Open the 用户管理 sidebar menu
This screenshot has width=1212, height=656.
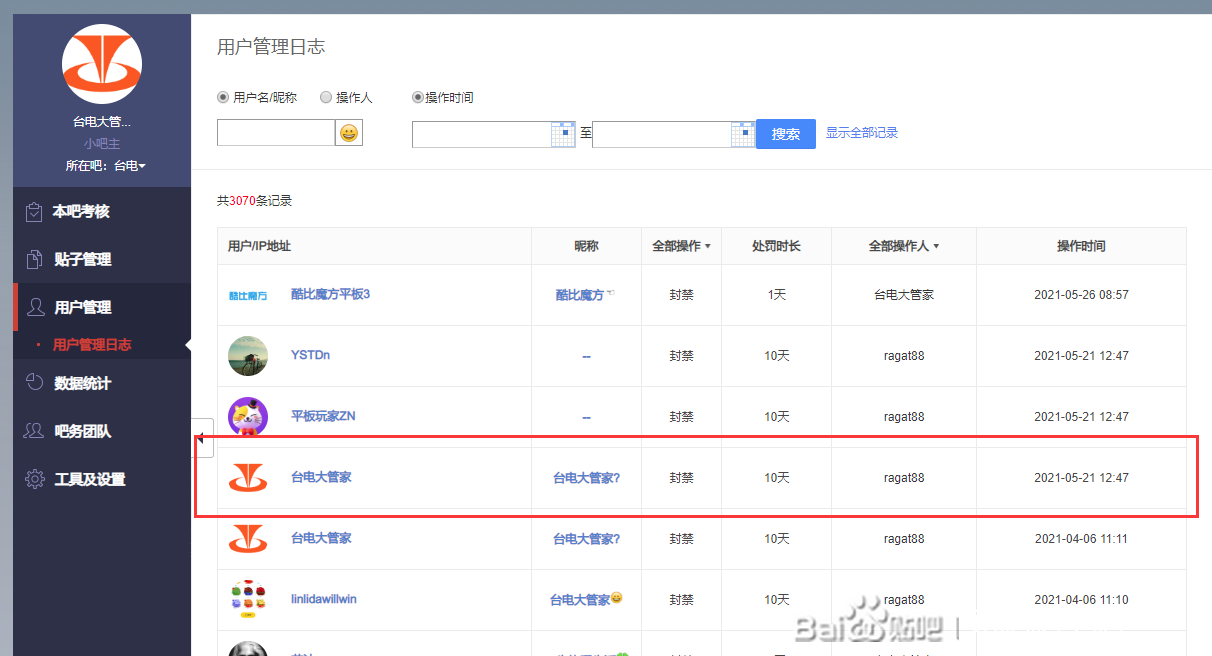82,307
